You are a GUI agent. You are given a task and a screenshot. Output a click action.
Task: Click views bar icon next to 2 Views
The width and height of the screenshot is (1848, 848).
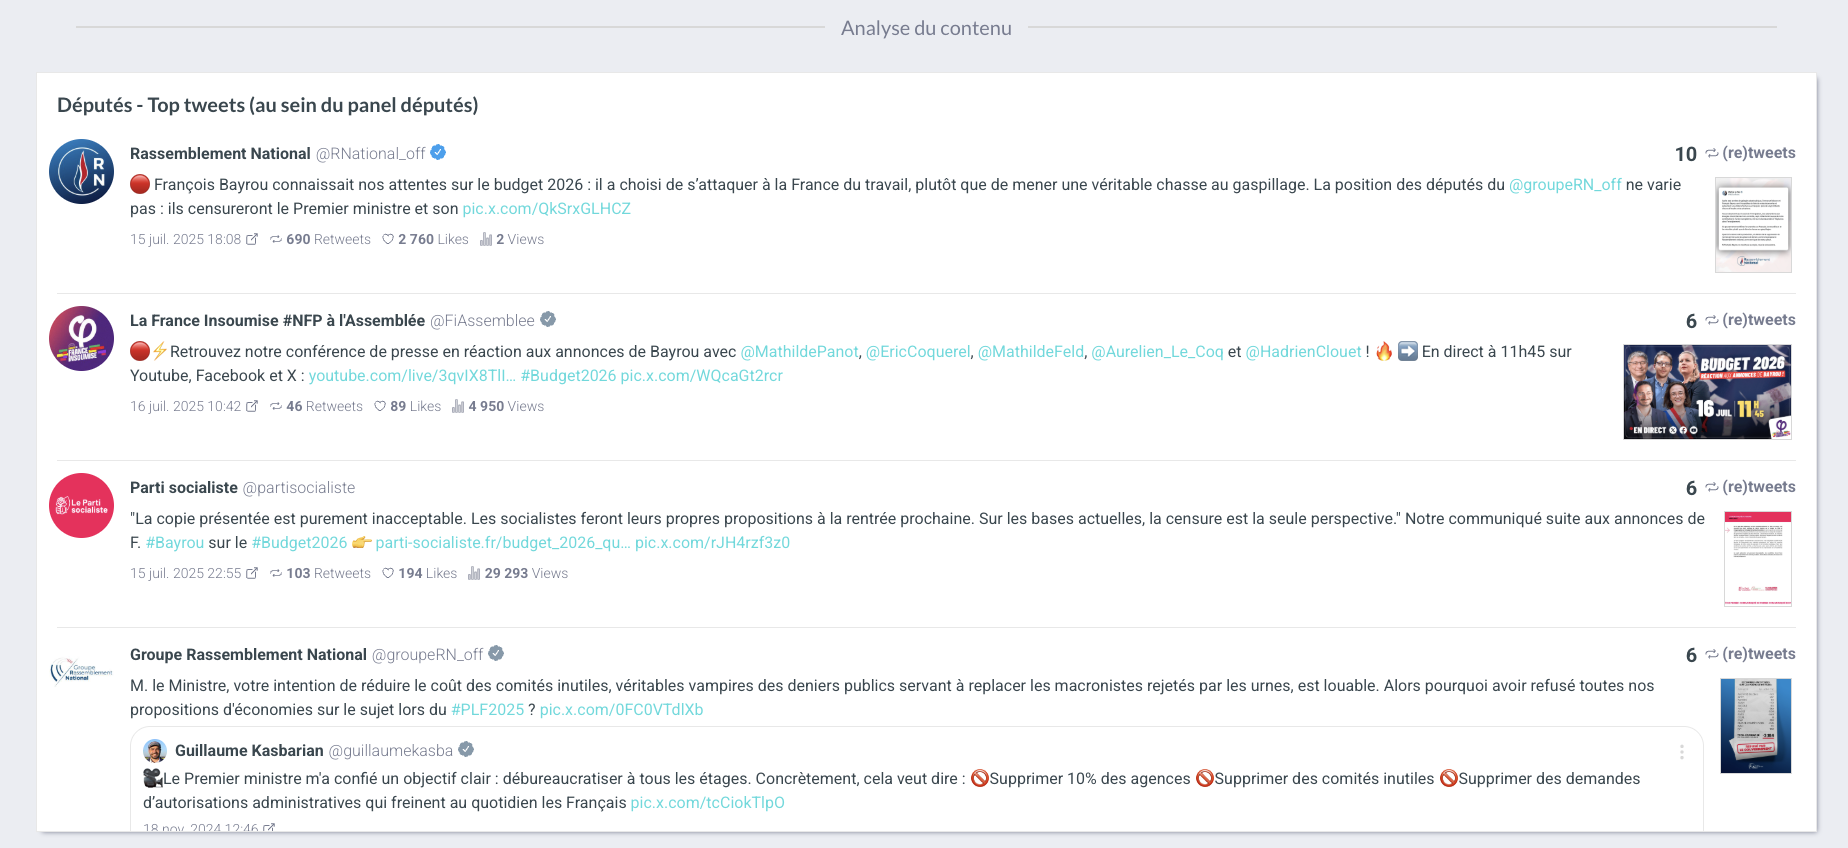[486, 239]
